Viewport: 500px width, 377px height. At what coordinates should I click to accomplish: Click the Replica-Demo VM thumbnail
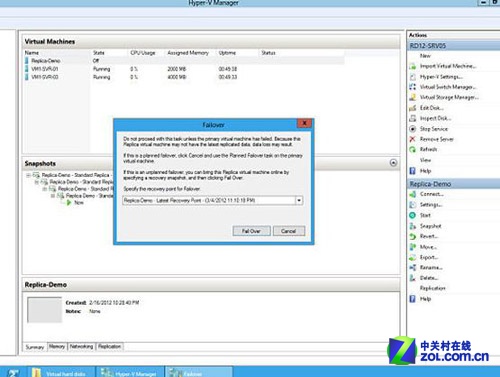pyautogui.click(x=45, y=310)
